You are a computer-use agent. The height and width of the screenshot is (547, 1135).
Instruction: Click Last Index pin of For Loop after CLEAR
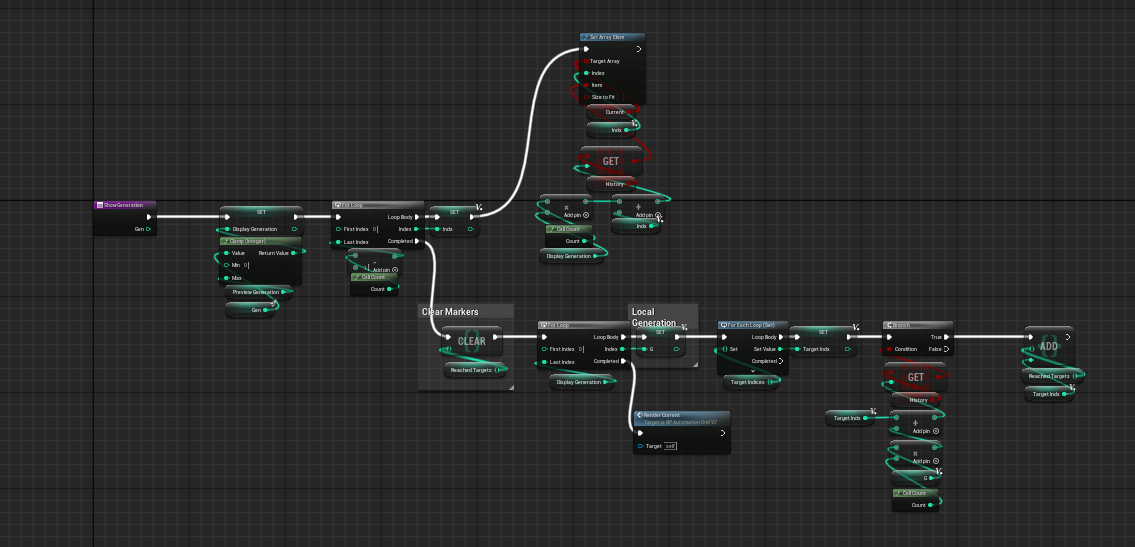(543, 362)
